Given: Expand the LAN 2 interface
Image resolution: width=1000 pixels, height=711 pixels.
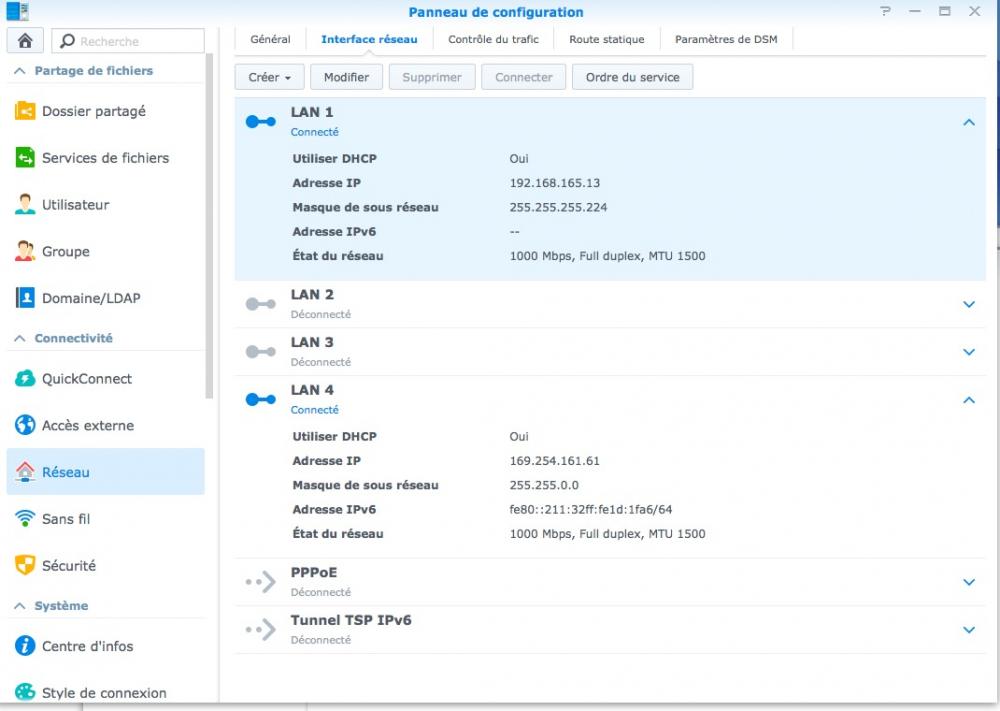Looking at the screenshot, I should [x=968, y=304].
